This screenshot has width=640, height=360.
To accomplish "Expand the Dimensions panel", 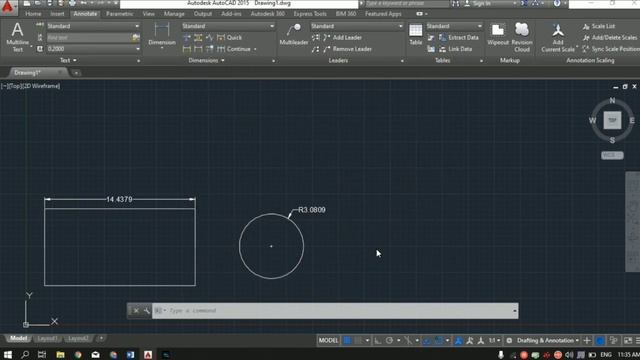I will pos(206,60).
